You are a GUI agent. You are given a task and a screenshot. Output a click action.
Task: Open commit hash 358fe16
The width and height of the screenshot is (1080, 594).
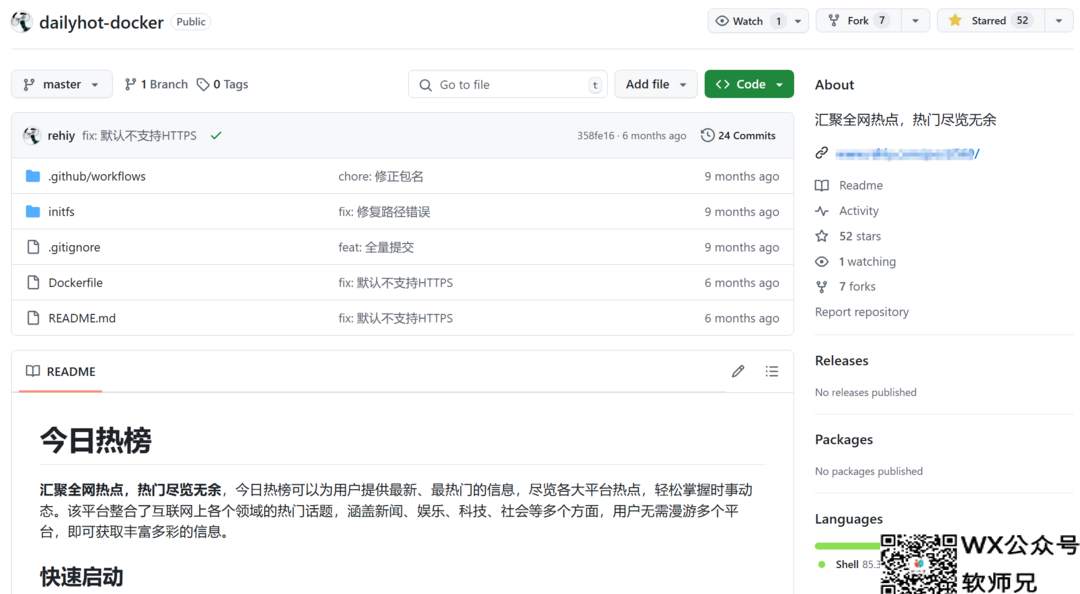coord(595,136)
